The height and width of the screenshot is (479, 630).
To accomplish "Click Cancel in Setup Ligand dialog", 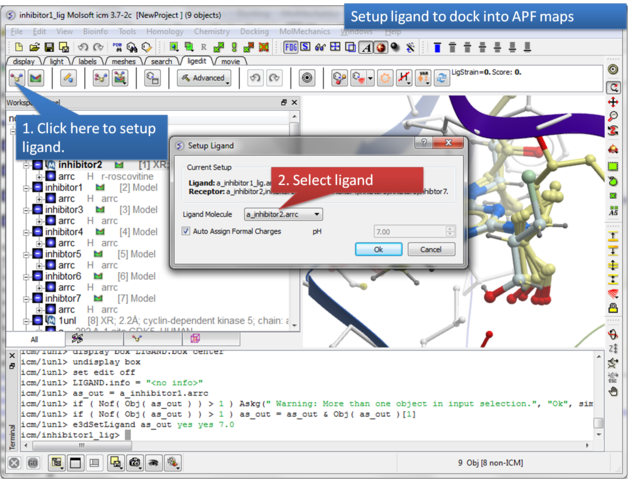I will click(431, 249).
